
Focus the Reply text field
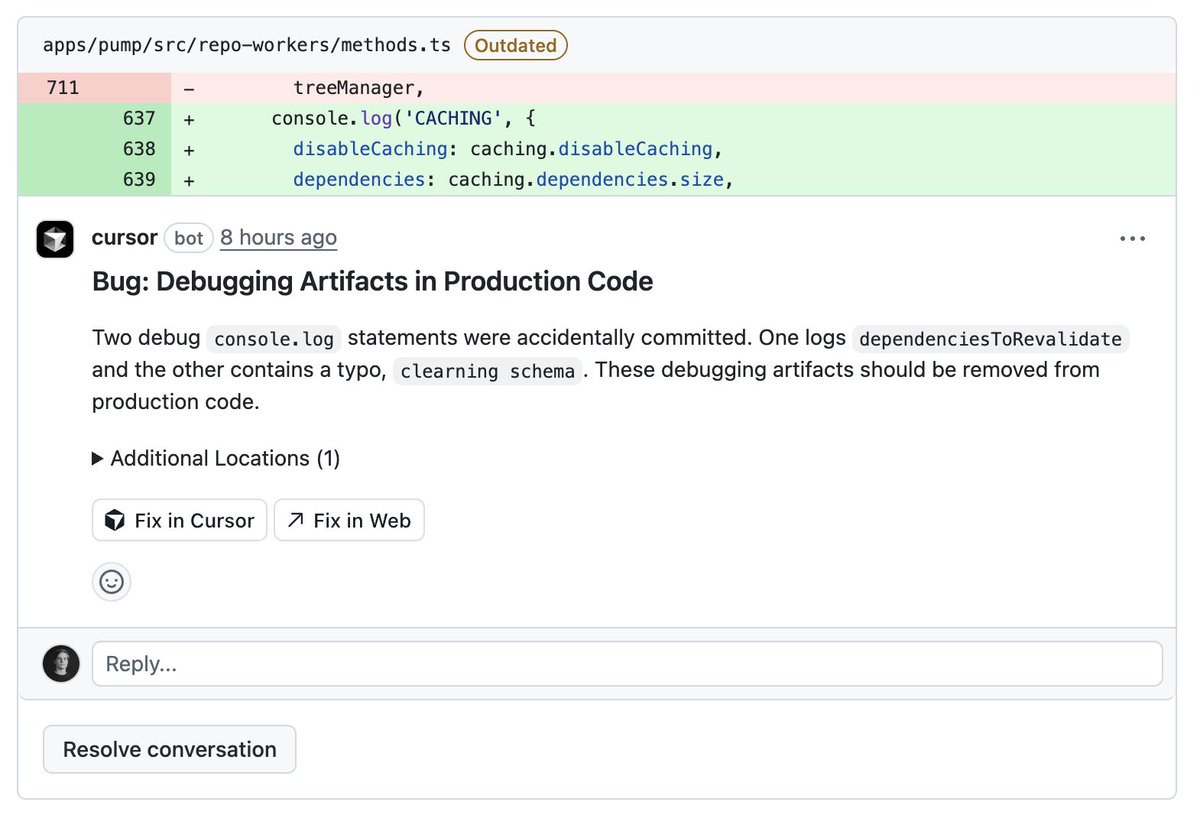(627, 664)
